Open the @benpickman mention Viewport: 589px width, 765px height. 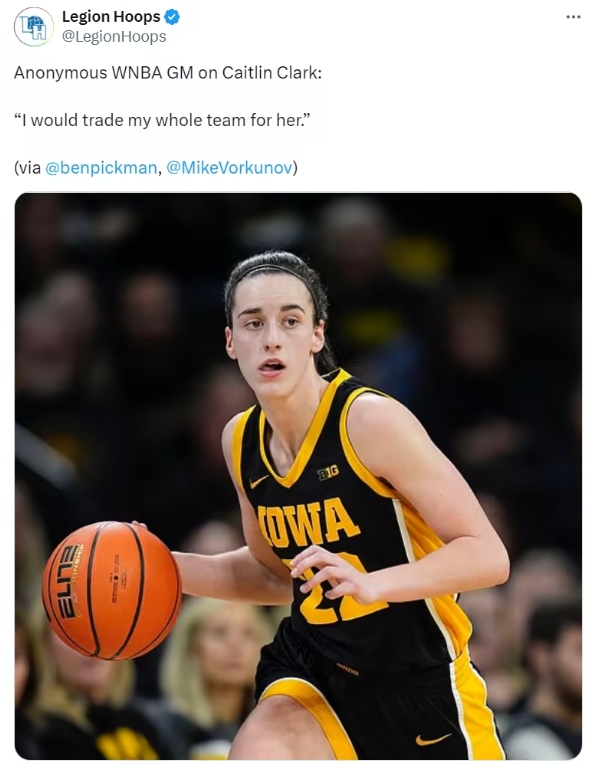click(x=101, y=168)
